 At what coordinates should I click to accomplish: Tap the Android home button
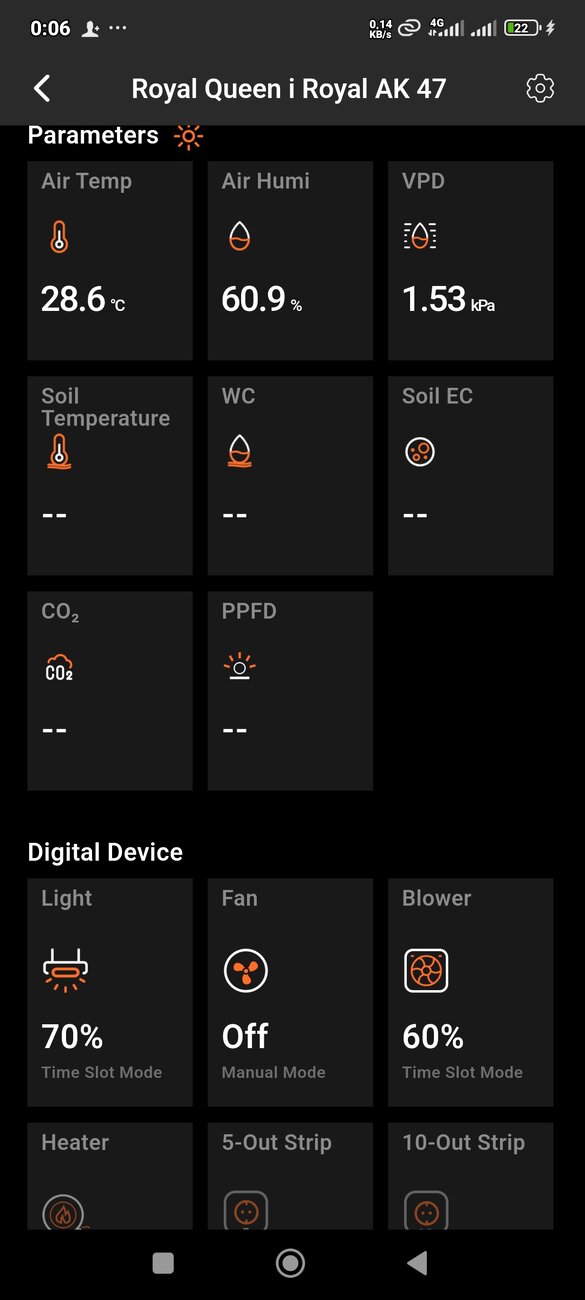(x=290, y=1263)
